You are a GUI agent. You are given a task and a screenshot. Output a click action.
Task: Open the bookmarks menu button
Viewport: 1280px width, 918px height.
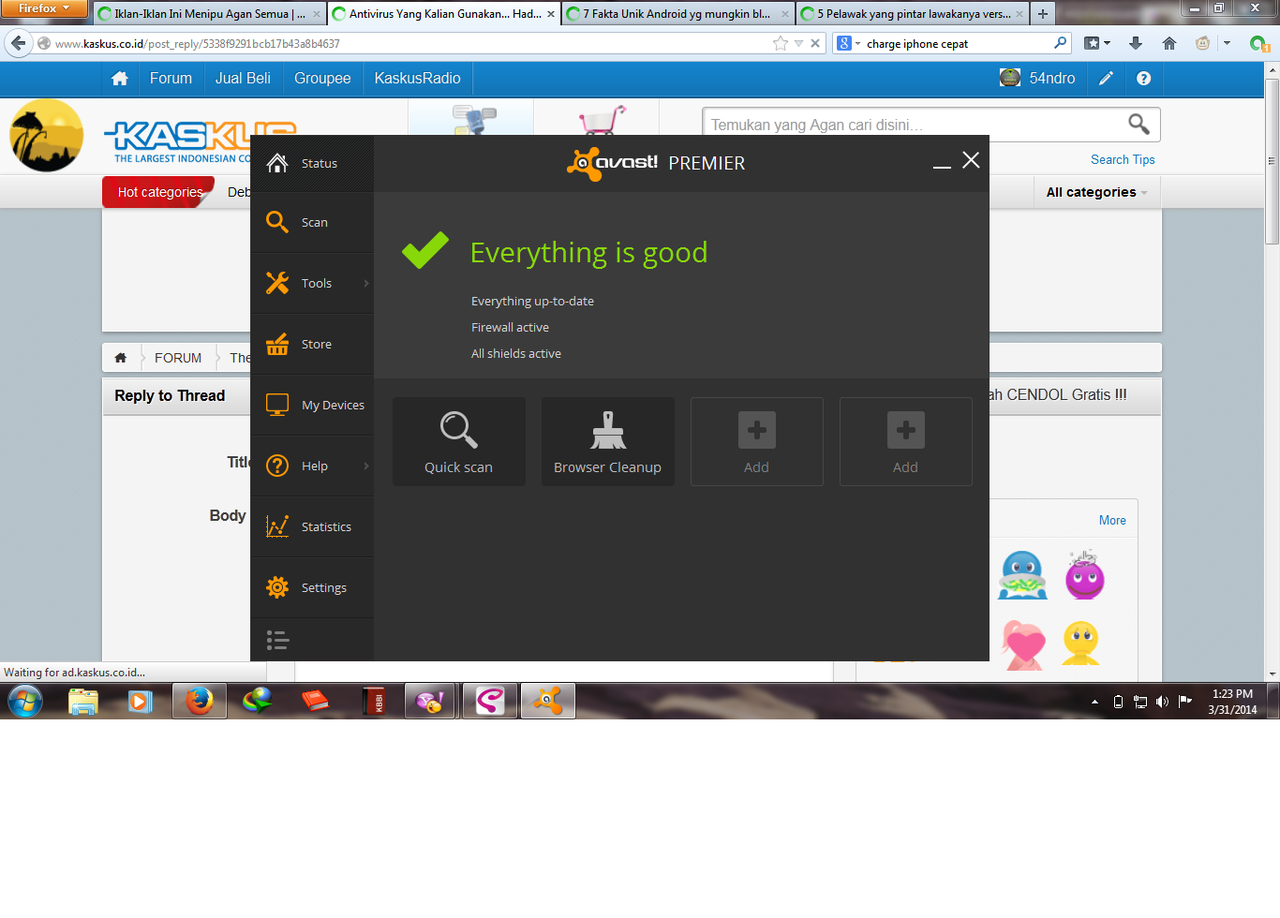[1098, 43]
